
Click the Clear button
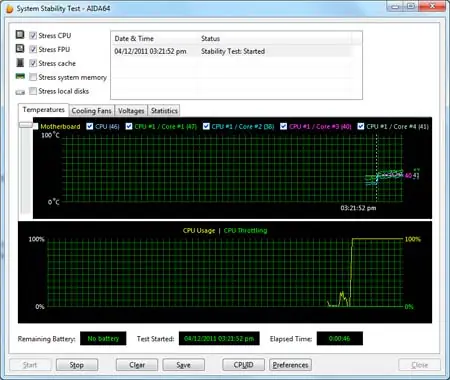point(137,365)
